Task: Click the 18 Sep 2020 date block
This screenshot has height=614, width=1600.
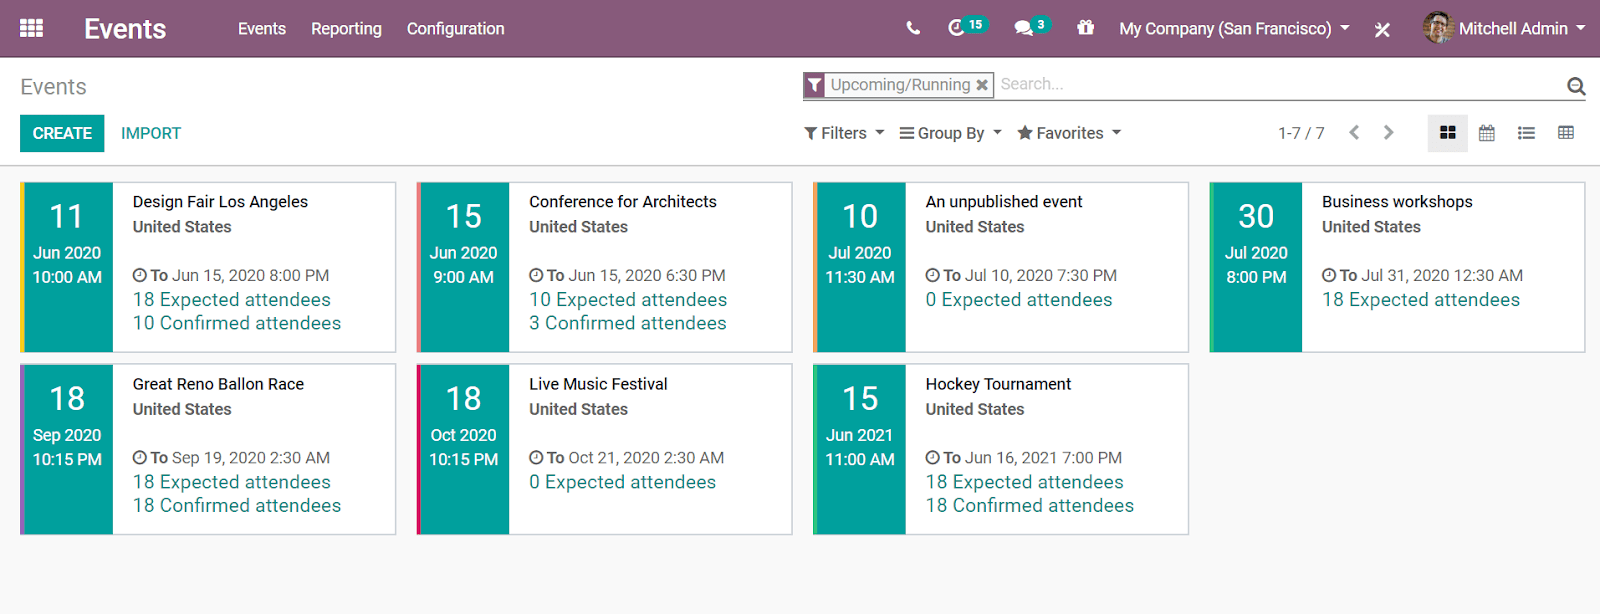Action: click(x=67, y=449)
